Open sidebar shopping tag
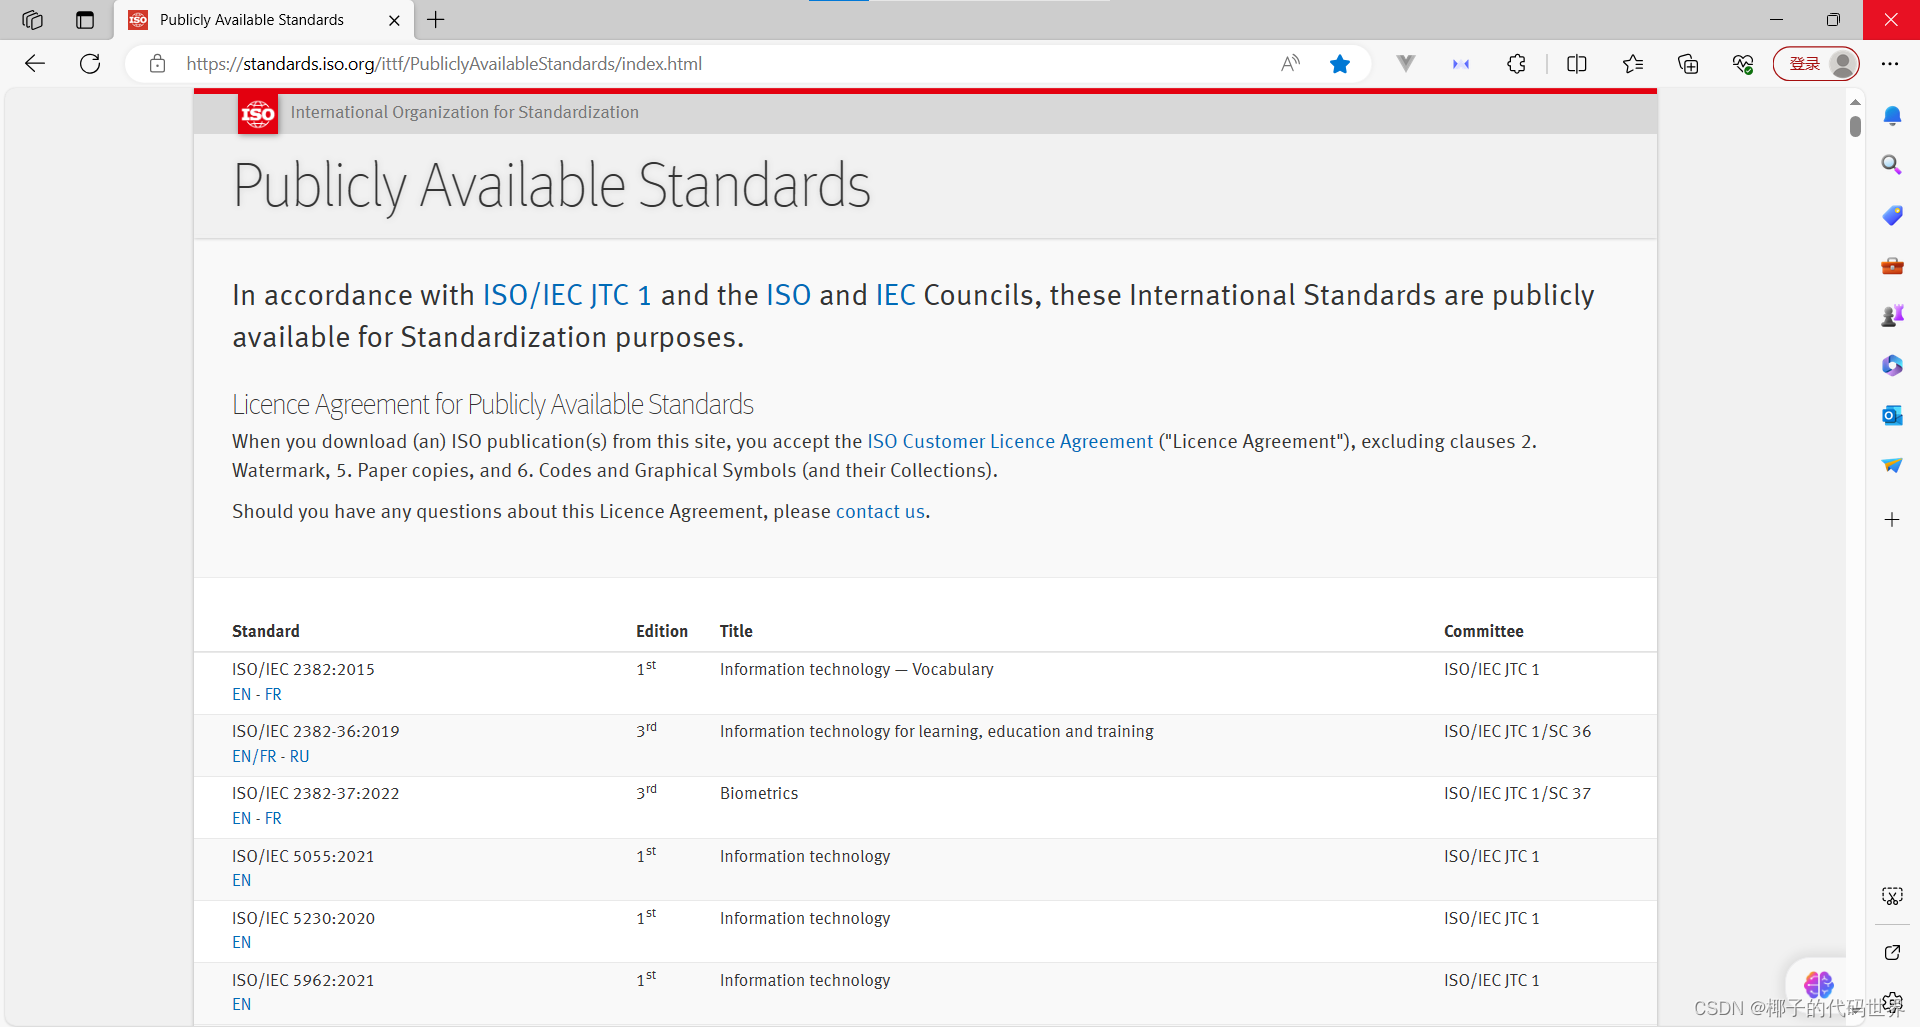Image resolution: width=1920 pixels, height=1027 pixels. coord(1892,215)
